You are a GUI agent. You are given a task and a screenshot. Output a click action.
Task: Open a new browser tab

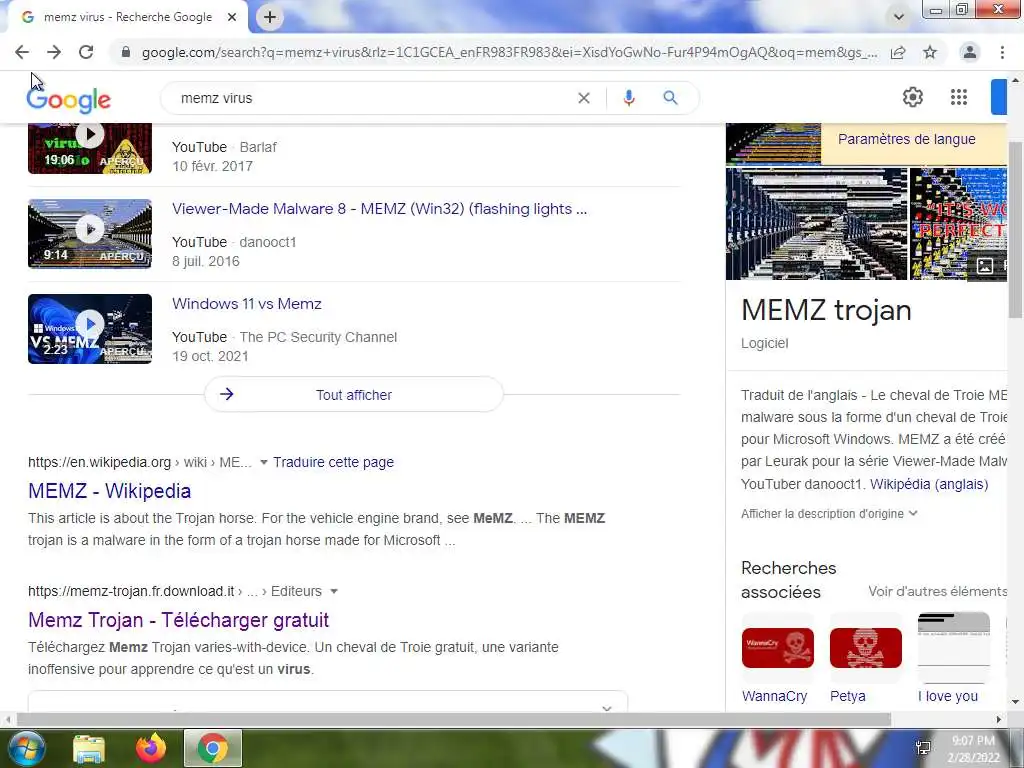click(x=270, y=17)
